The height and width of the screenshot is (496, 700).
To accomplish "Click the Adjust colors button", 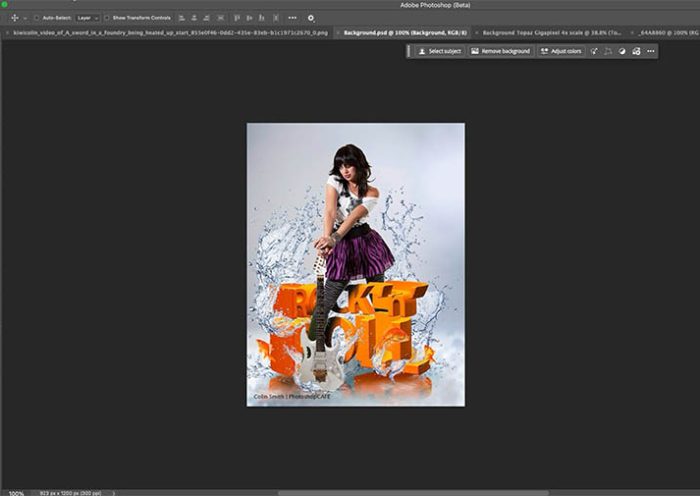I will pos(561,51).
